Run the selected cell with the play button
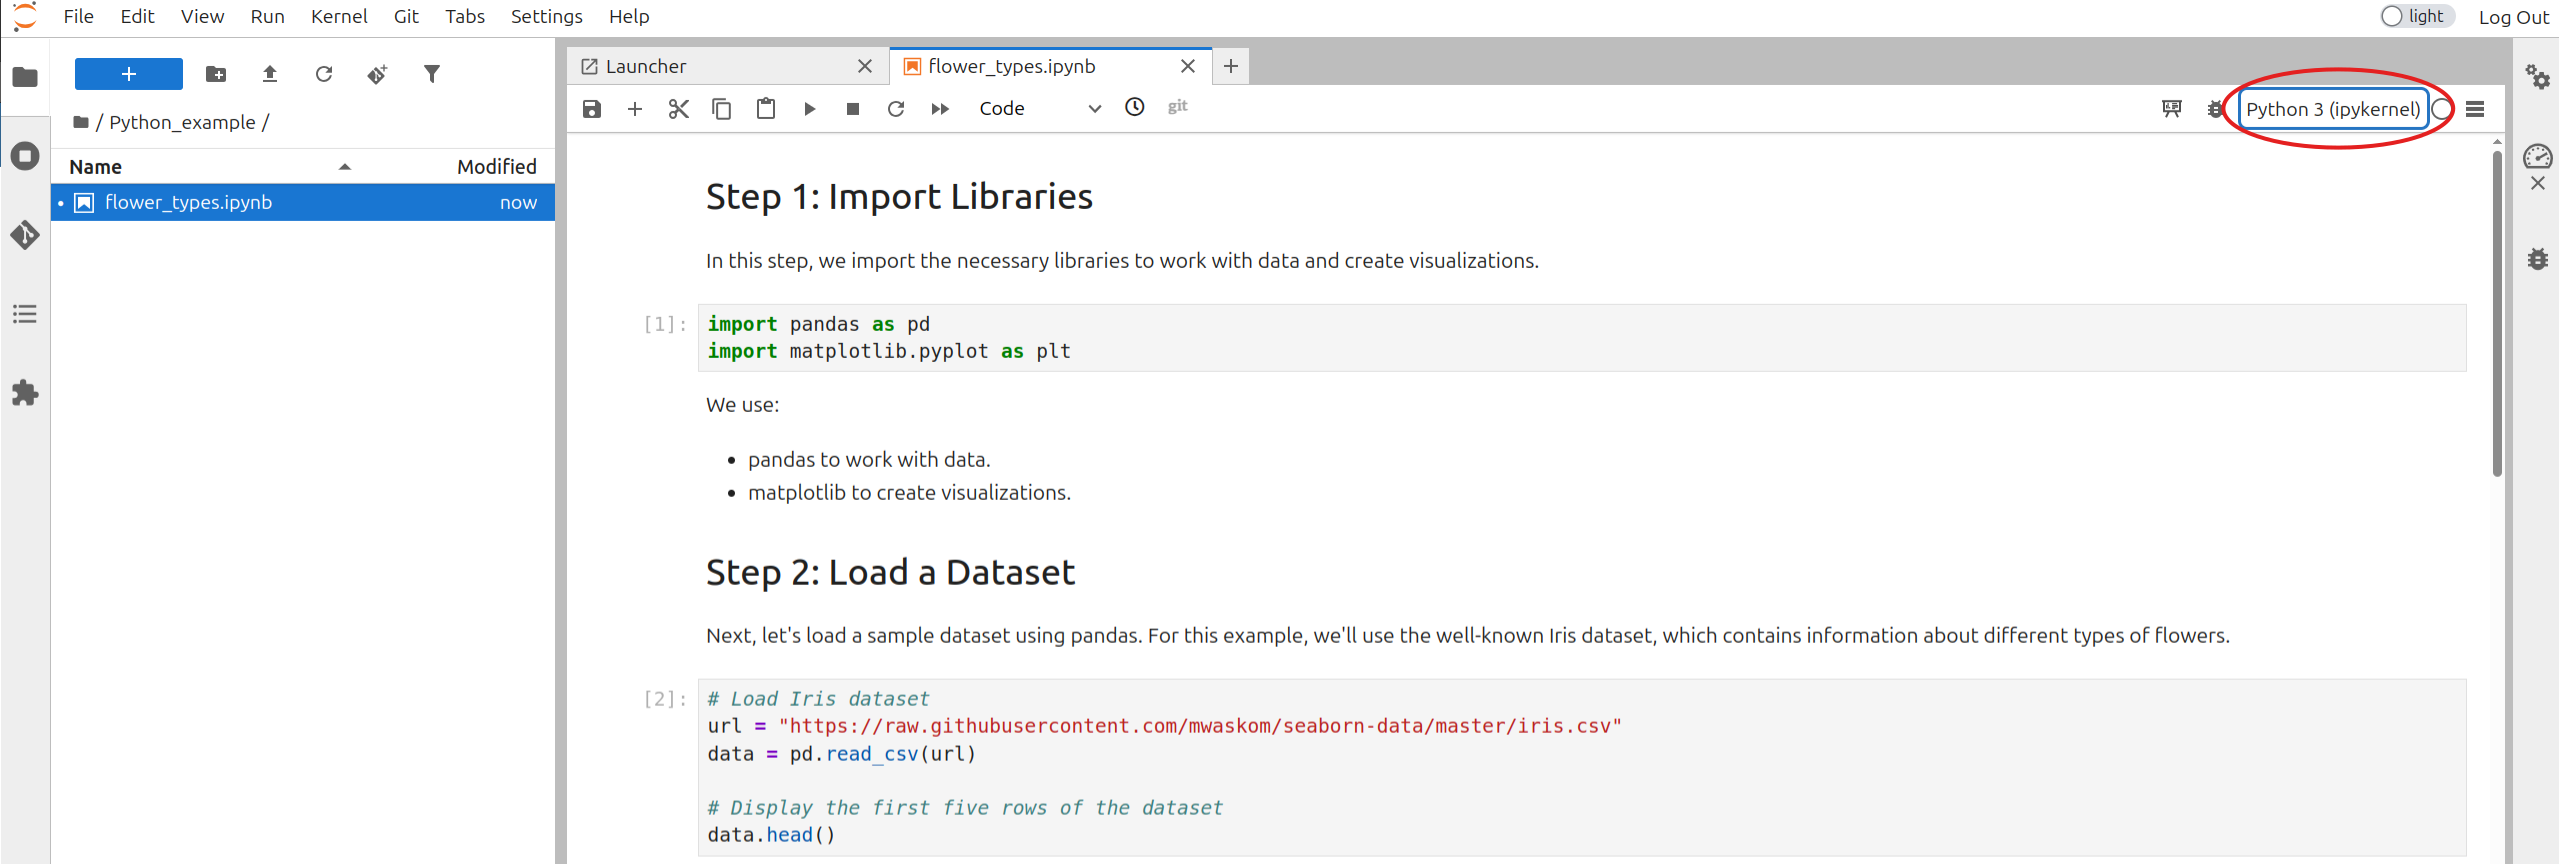Image resolution: width=2559 pixels, height=864 pixels. pos(809,109)
